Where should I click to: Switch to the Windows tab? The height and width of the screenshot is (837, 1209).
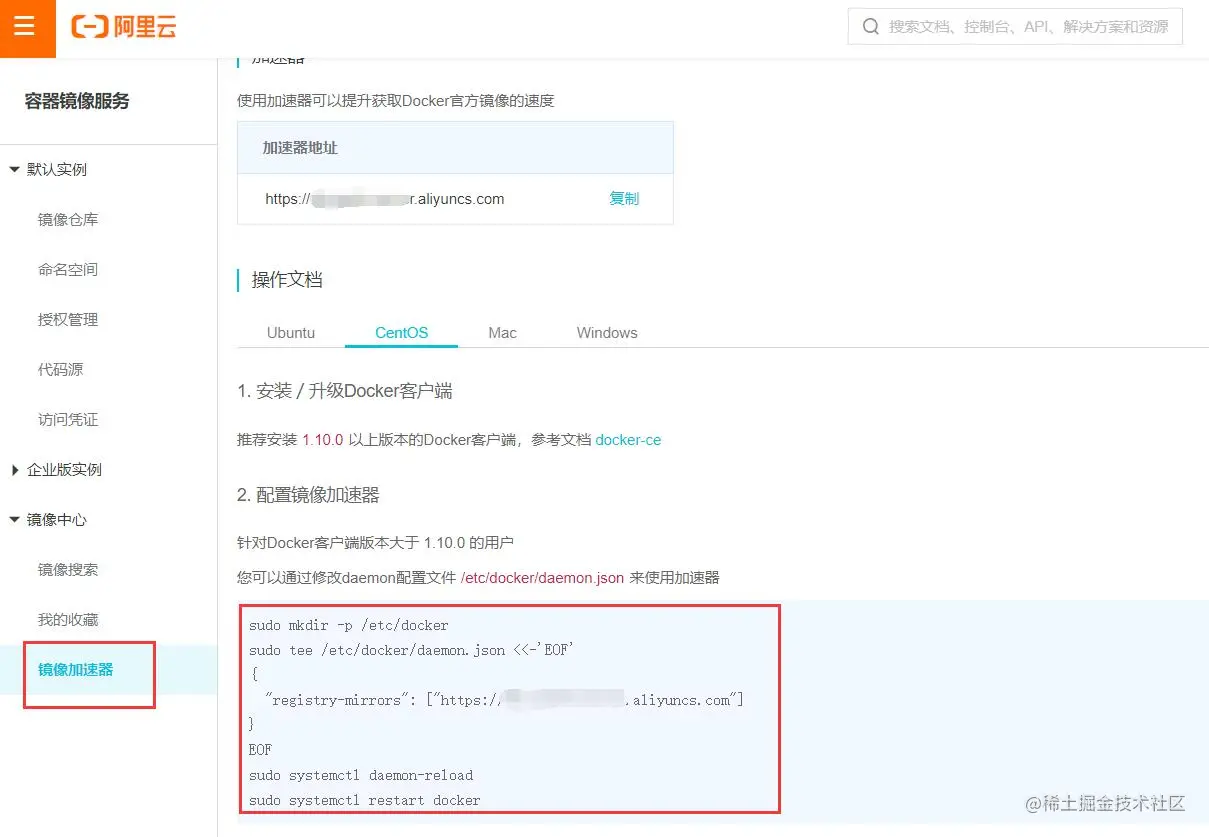tap(607, 333)
